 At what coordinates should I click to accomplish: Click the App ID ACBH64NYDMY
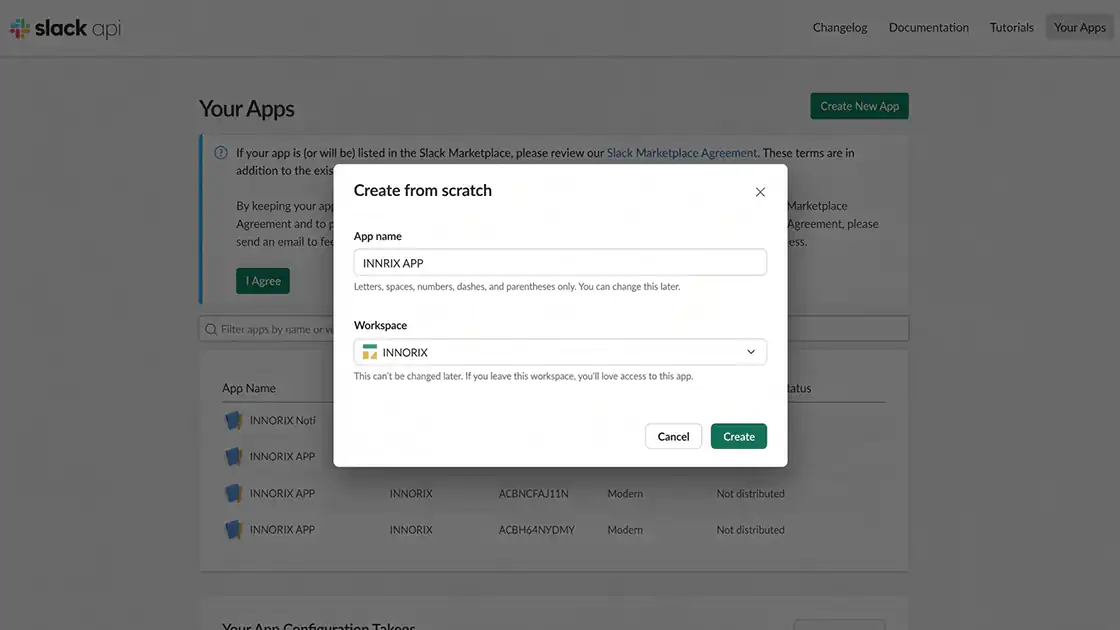click(x=536, y=530)
